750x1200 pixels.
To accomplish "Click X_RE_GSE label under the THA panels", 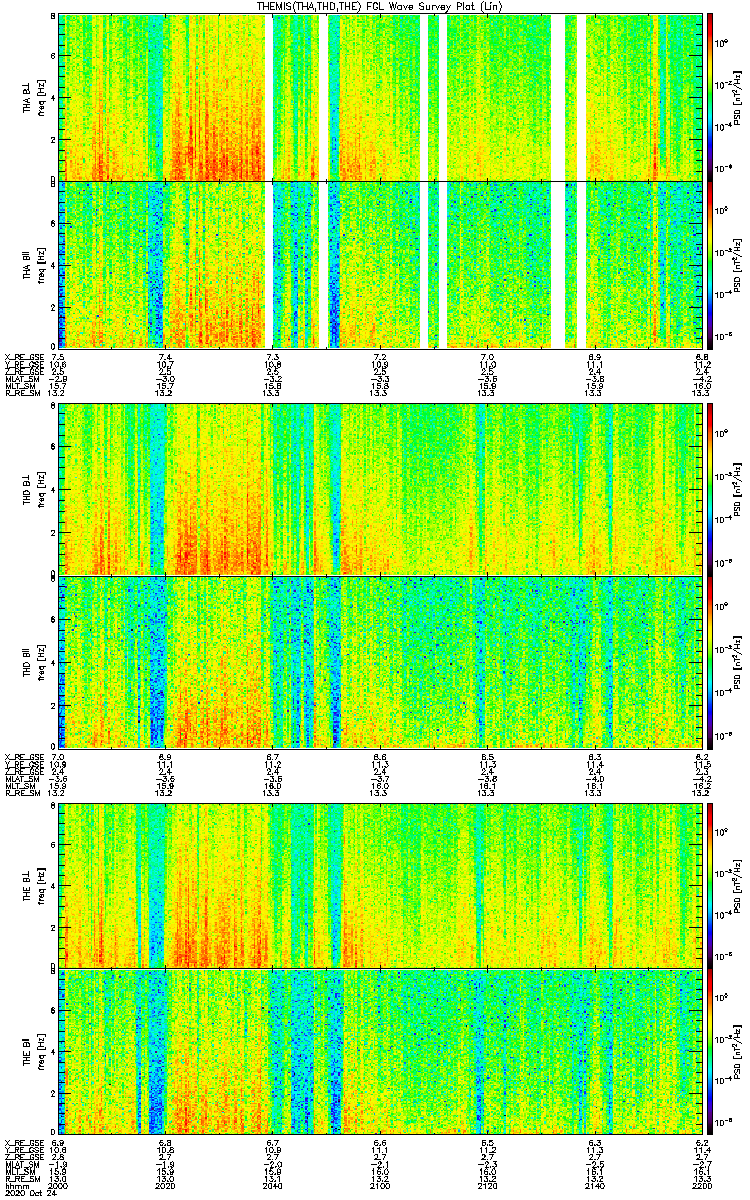I will point(23,357).
